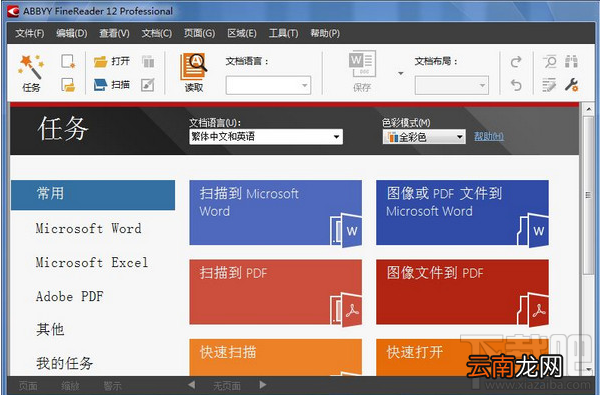Start 图像或 PDF 文件到 Microsoft Word task

point(462,213)
